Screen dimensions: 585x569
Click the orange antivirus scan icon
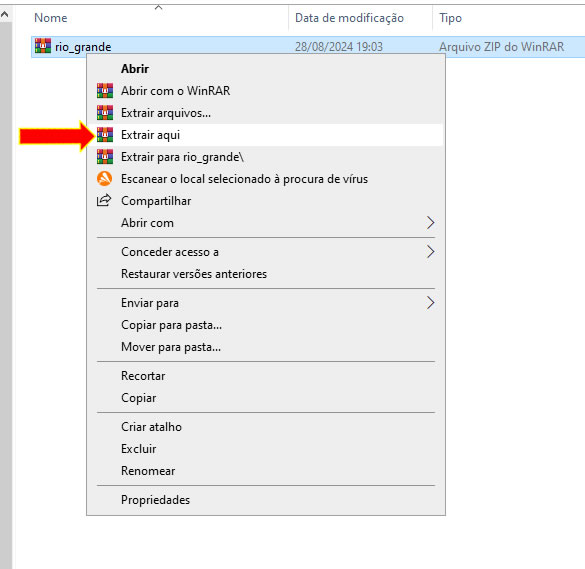pos(104,179)
